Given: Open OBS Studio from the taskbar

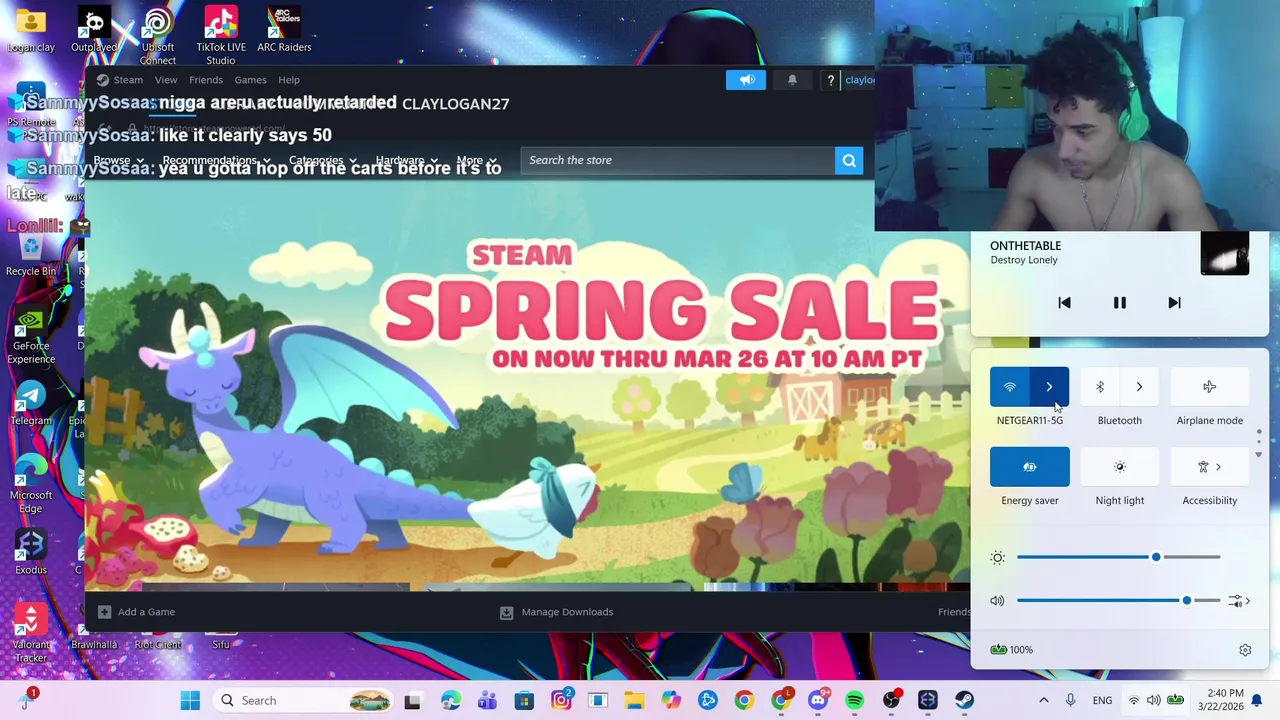Looking at the screenshot, I should pos(891,700).
